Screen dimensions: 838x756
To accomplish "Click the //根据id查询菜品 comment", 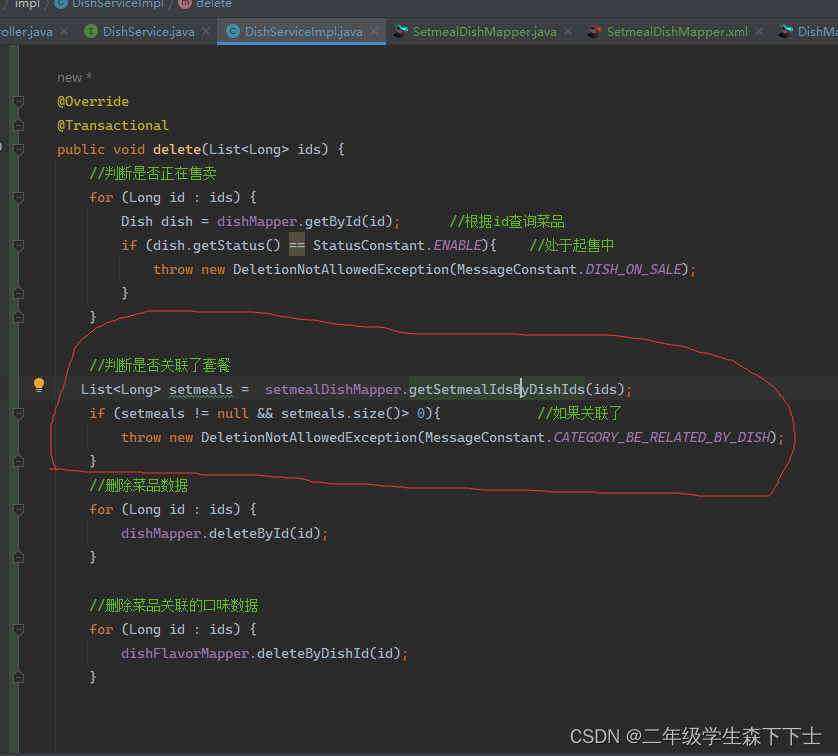I will [507, 221].
